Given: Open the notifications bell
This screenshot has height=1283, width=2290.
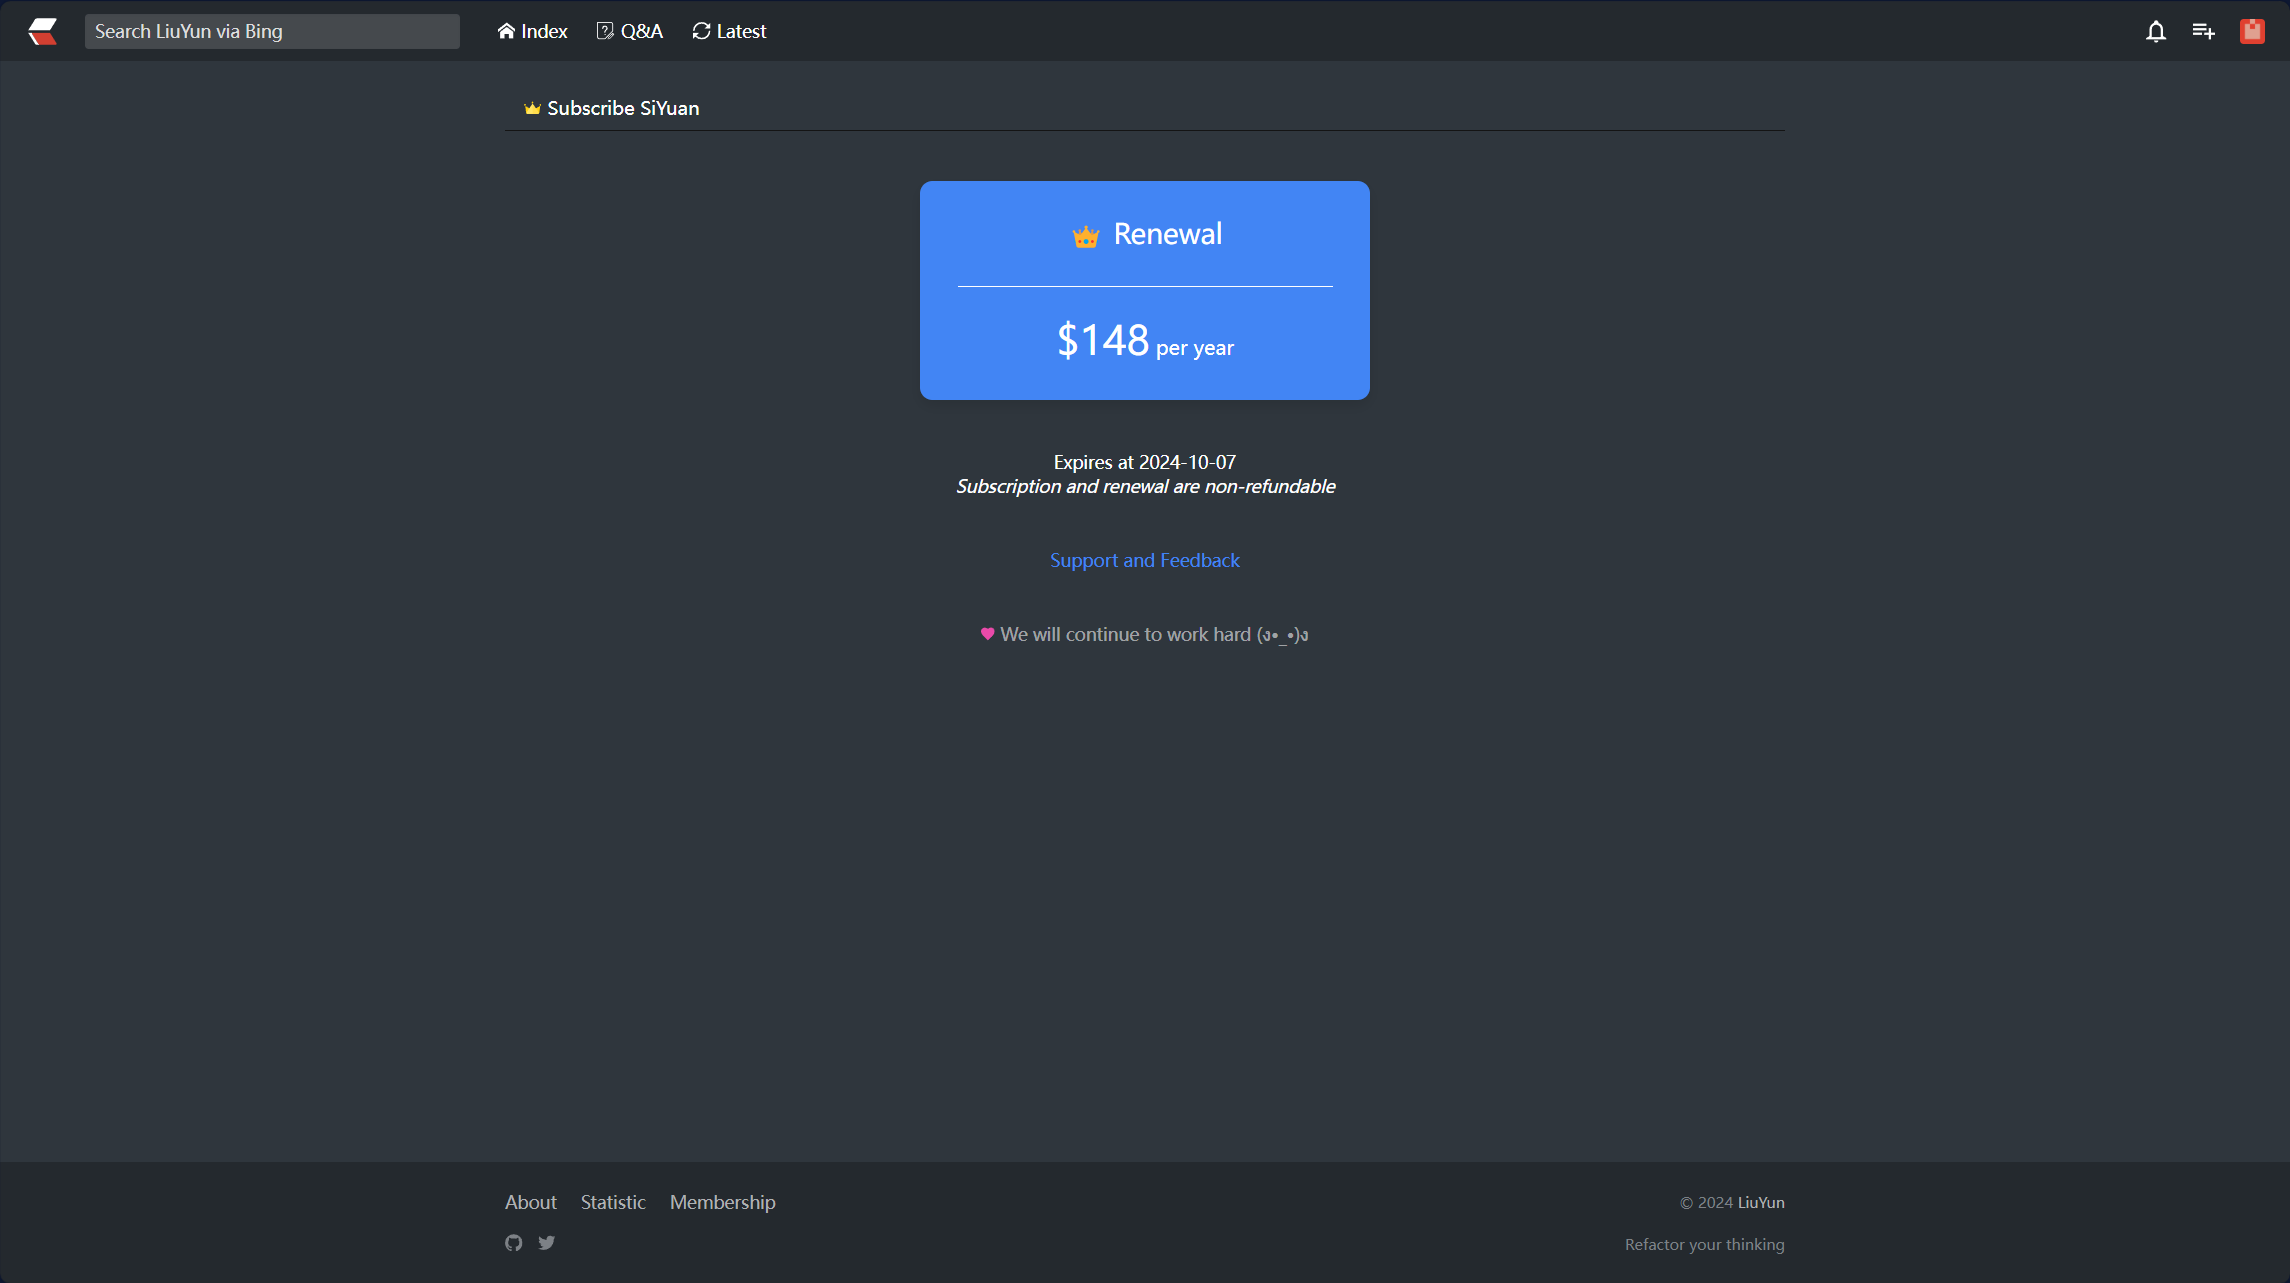Looking at the screenshot, I should tap(2155, 31).
